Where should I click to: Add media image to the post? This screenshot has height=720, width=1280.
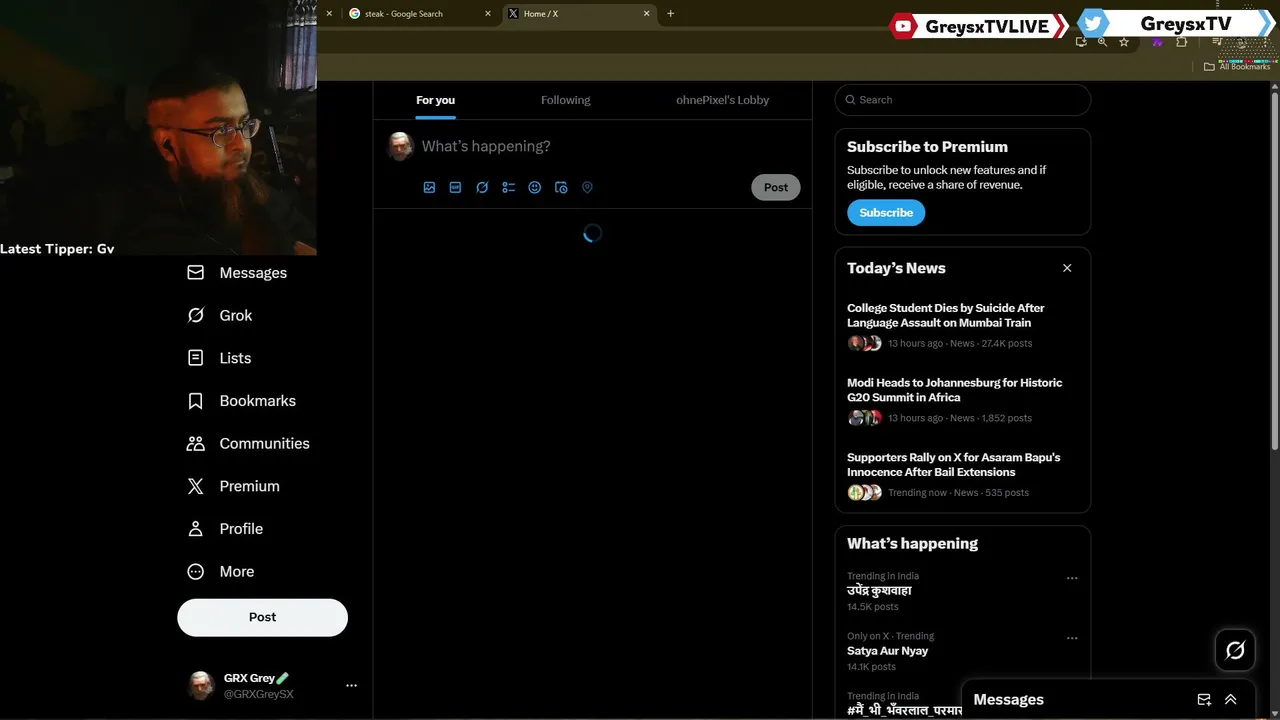click(x=429, y=187)
